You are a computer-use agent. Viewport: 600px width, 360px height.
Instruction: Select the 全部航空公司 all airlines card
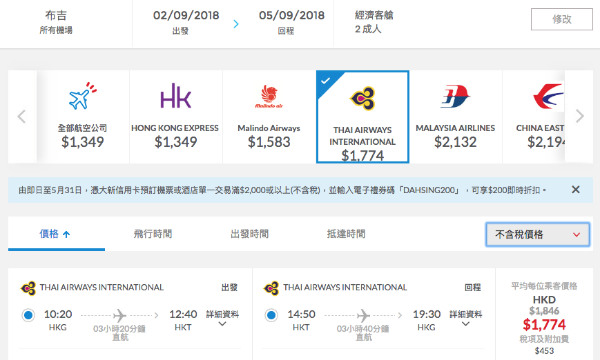tap(83, 117)
